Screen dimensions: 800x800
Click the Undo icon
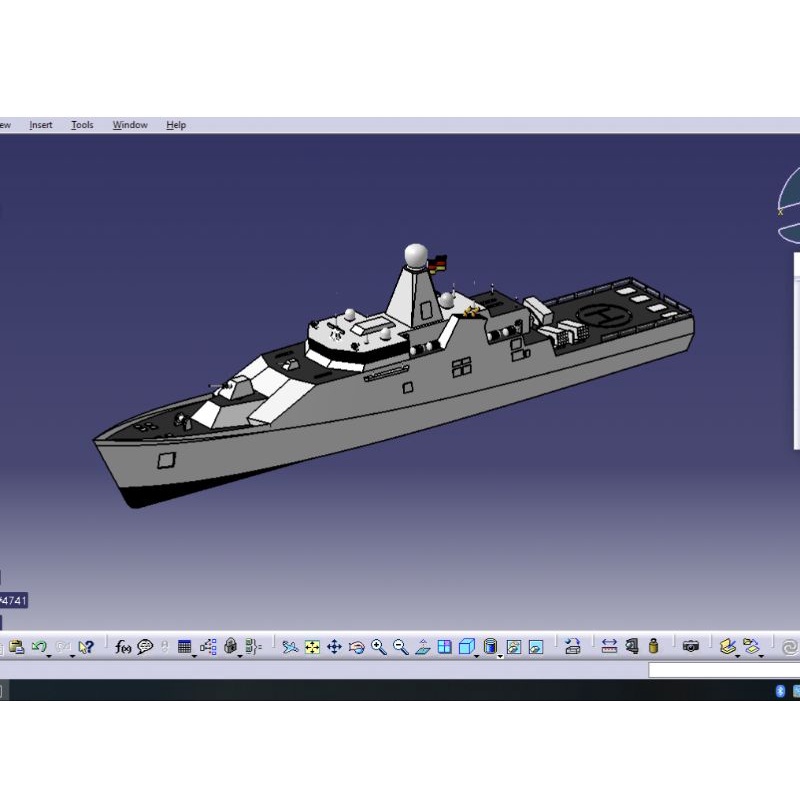pyautogui.click(x=39, y=646)
